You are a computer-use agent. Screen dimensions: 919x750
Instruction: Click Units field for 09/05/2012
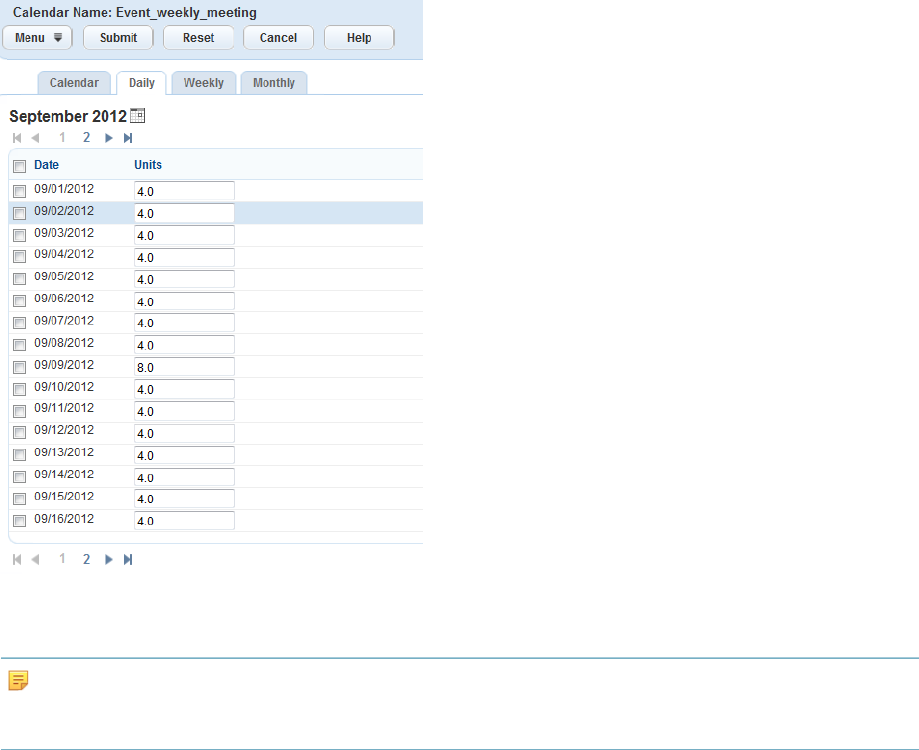click(x=184, y=279)
